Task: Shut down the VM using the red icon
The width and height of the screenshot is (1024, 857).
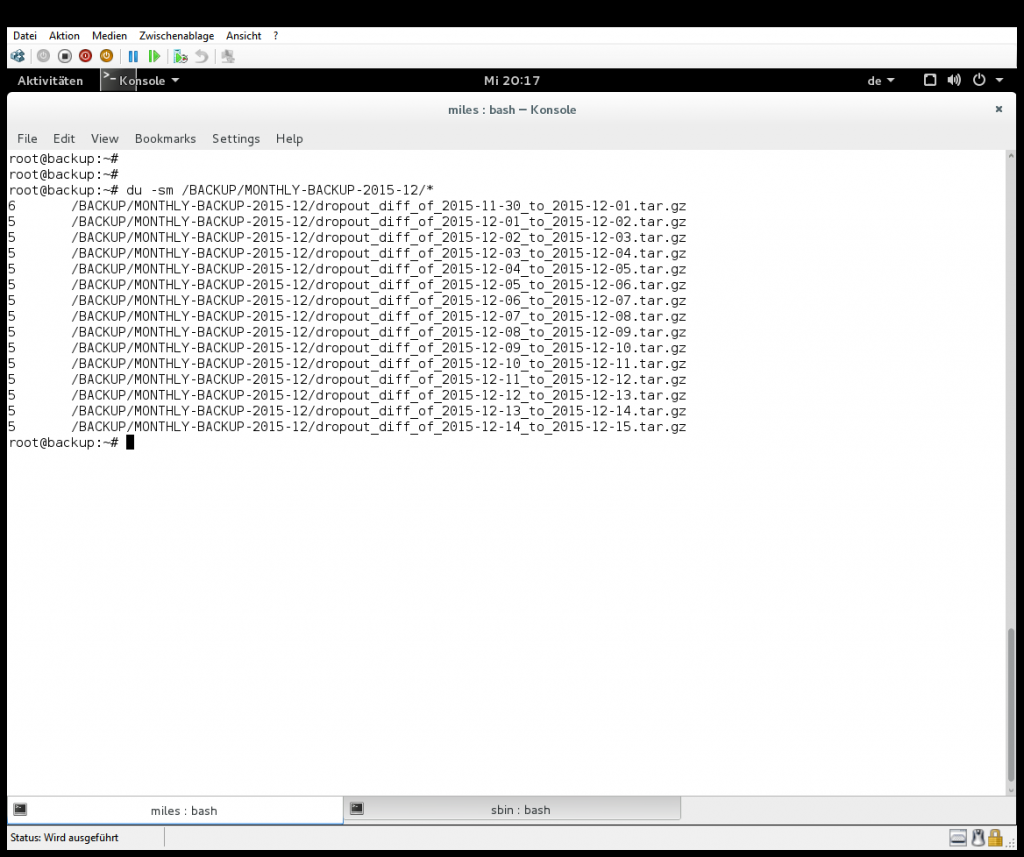Action: [x=86, y=56]
